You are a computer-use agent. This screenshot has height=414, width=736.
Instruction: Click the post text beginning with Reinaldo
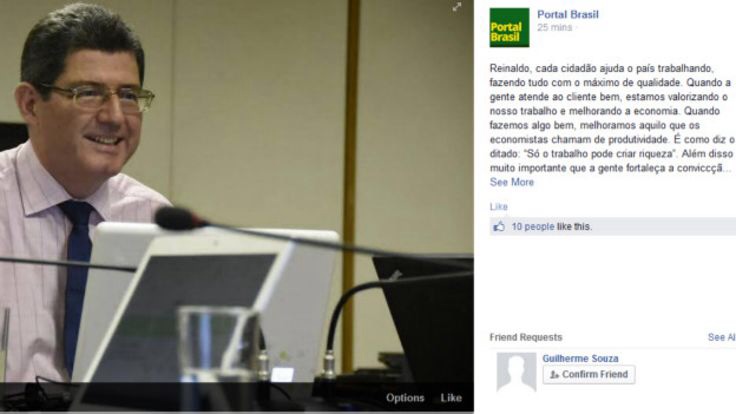[x=612, y=118]
